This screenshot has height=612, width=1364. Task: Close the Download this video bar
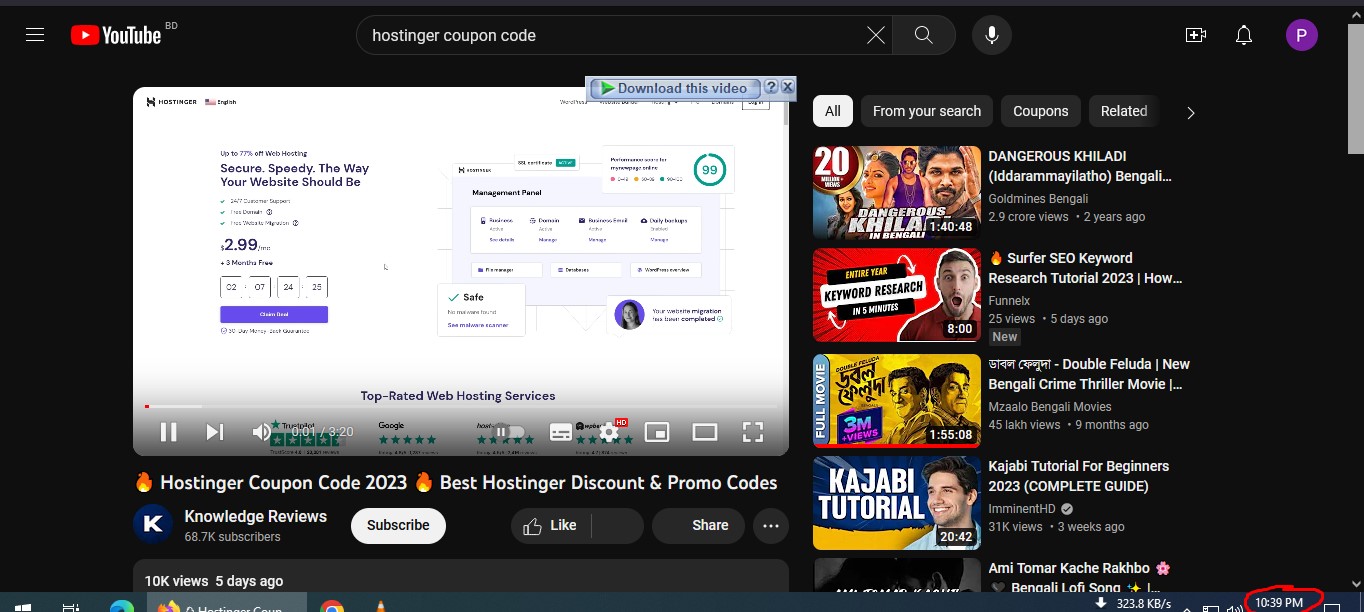tap(787, 87)
